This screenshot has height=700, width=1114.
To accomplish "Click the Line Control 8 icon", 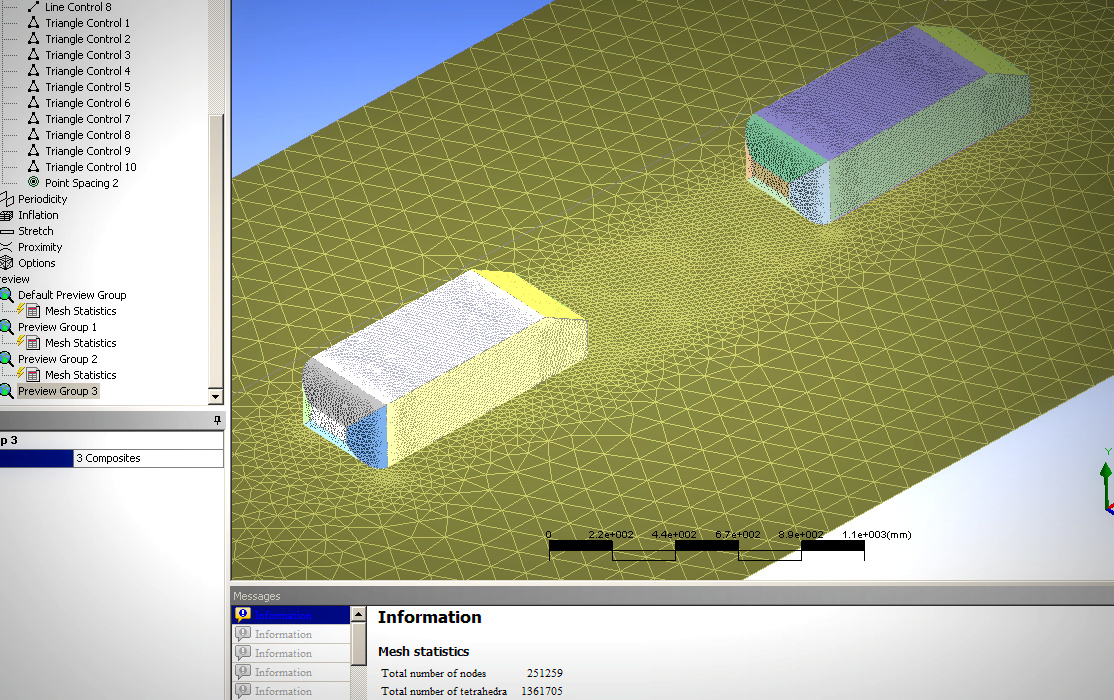I will (34, 7).
